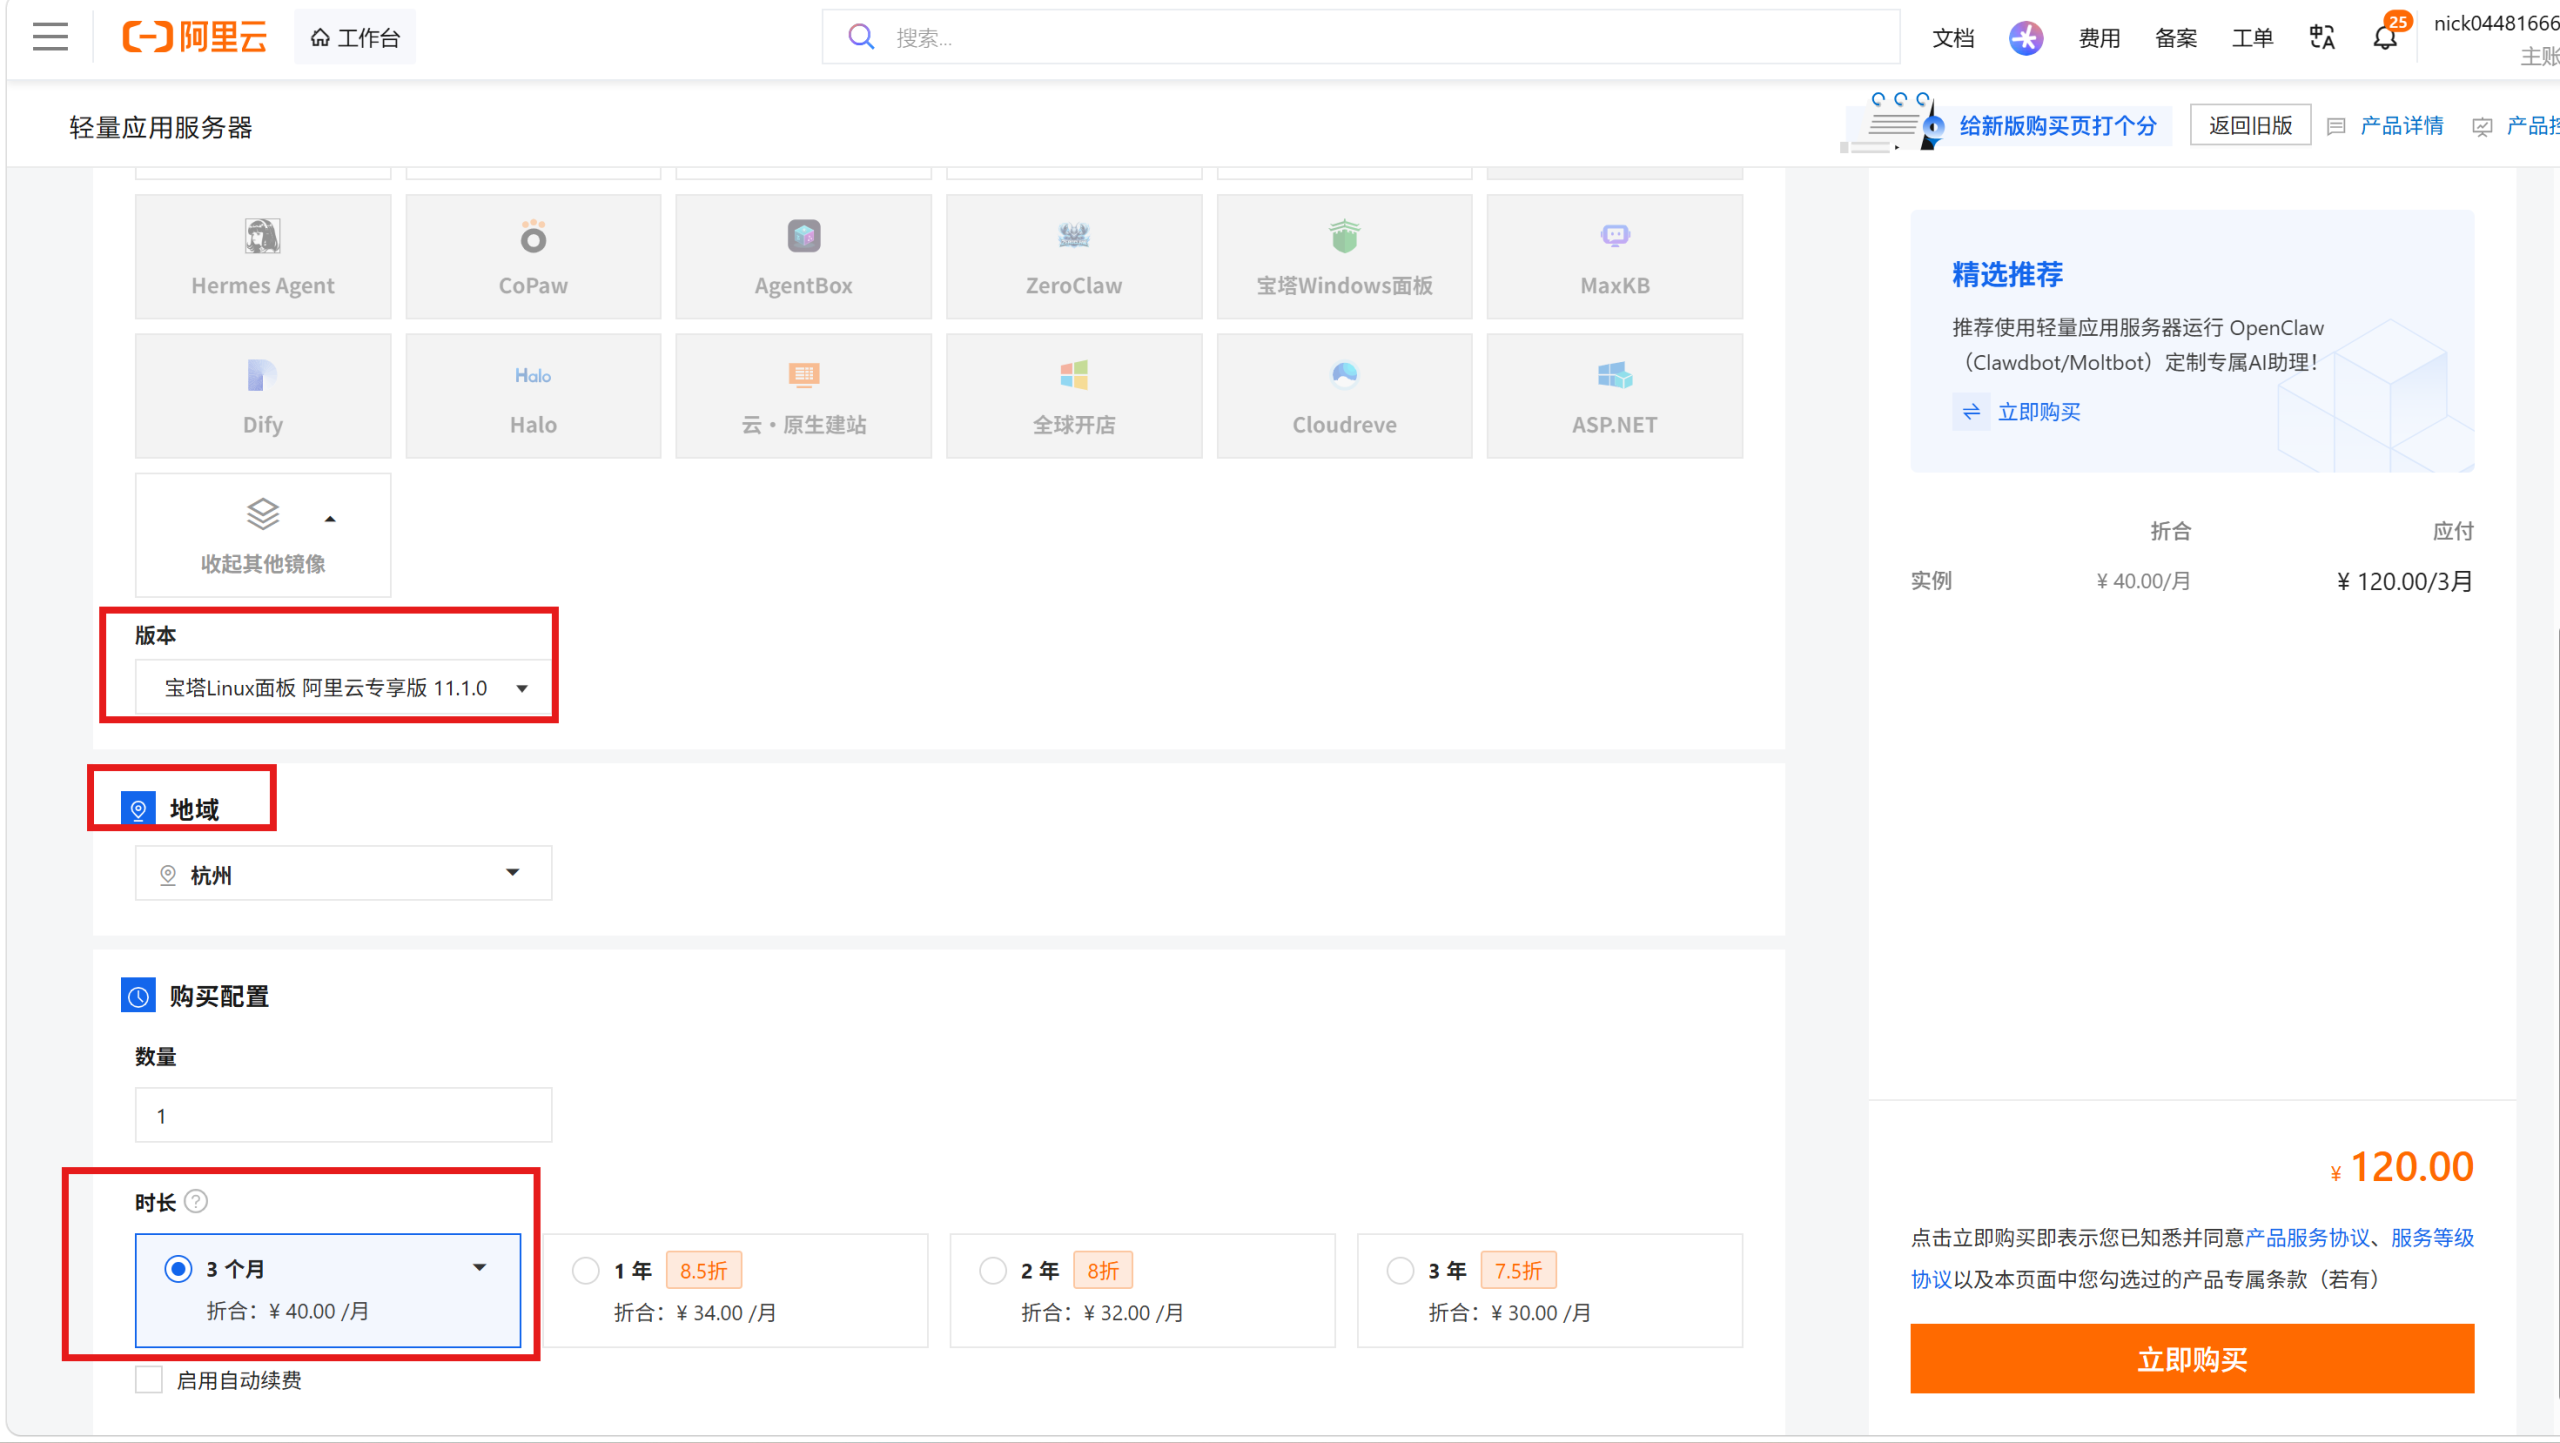Select the Halo image
Image resolution: width=2560 pixels, height=1443 pixels.
click(x=533, y=396)
